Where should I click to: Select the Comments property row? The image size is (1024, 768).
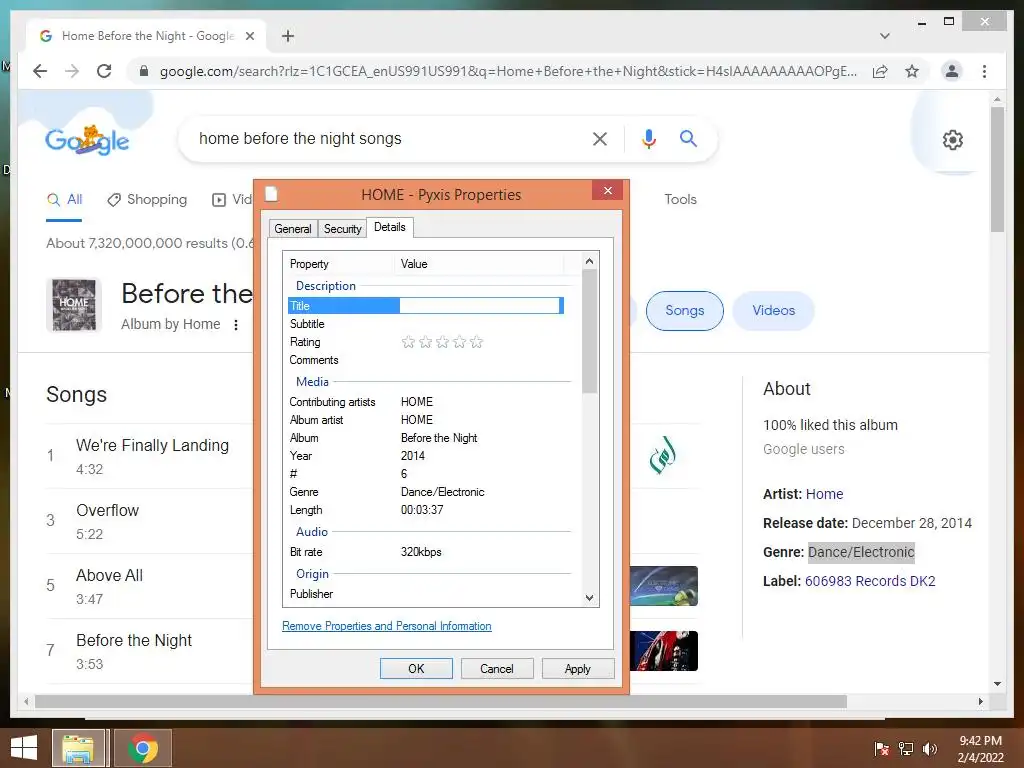coord(425,360)
